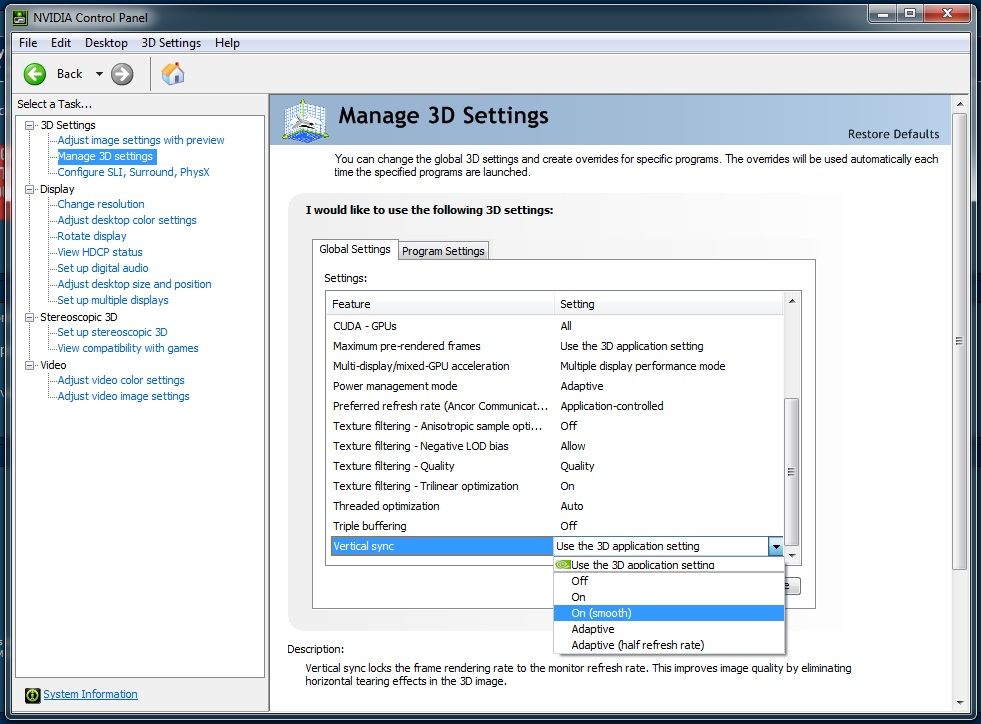
Task: Select 'Change resolution' in the task tree
Action: [x=101, y=204]
